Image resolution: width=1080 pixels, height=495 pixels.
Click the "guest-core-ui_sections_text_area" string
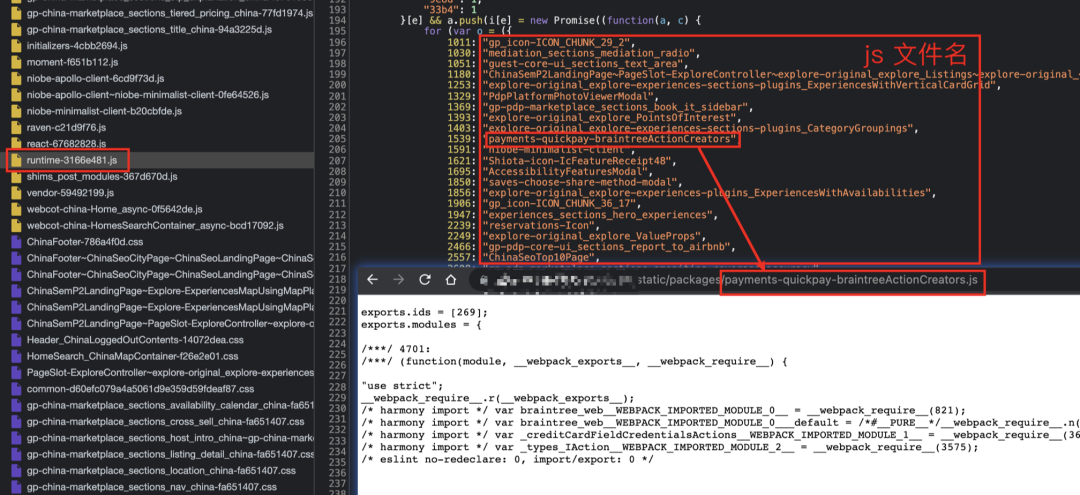pyautogui.click(x=585, y=65)
